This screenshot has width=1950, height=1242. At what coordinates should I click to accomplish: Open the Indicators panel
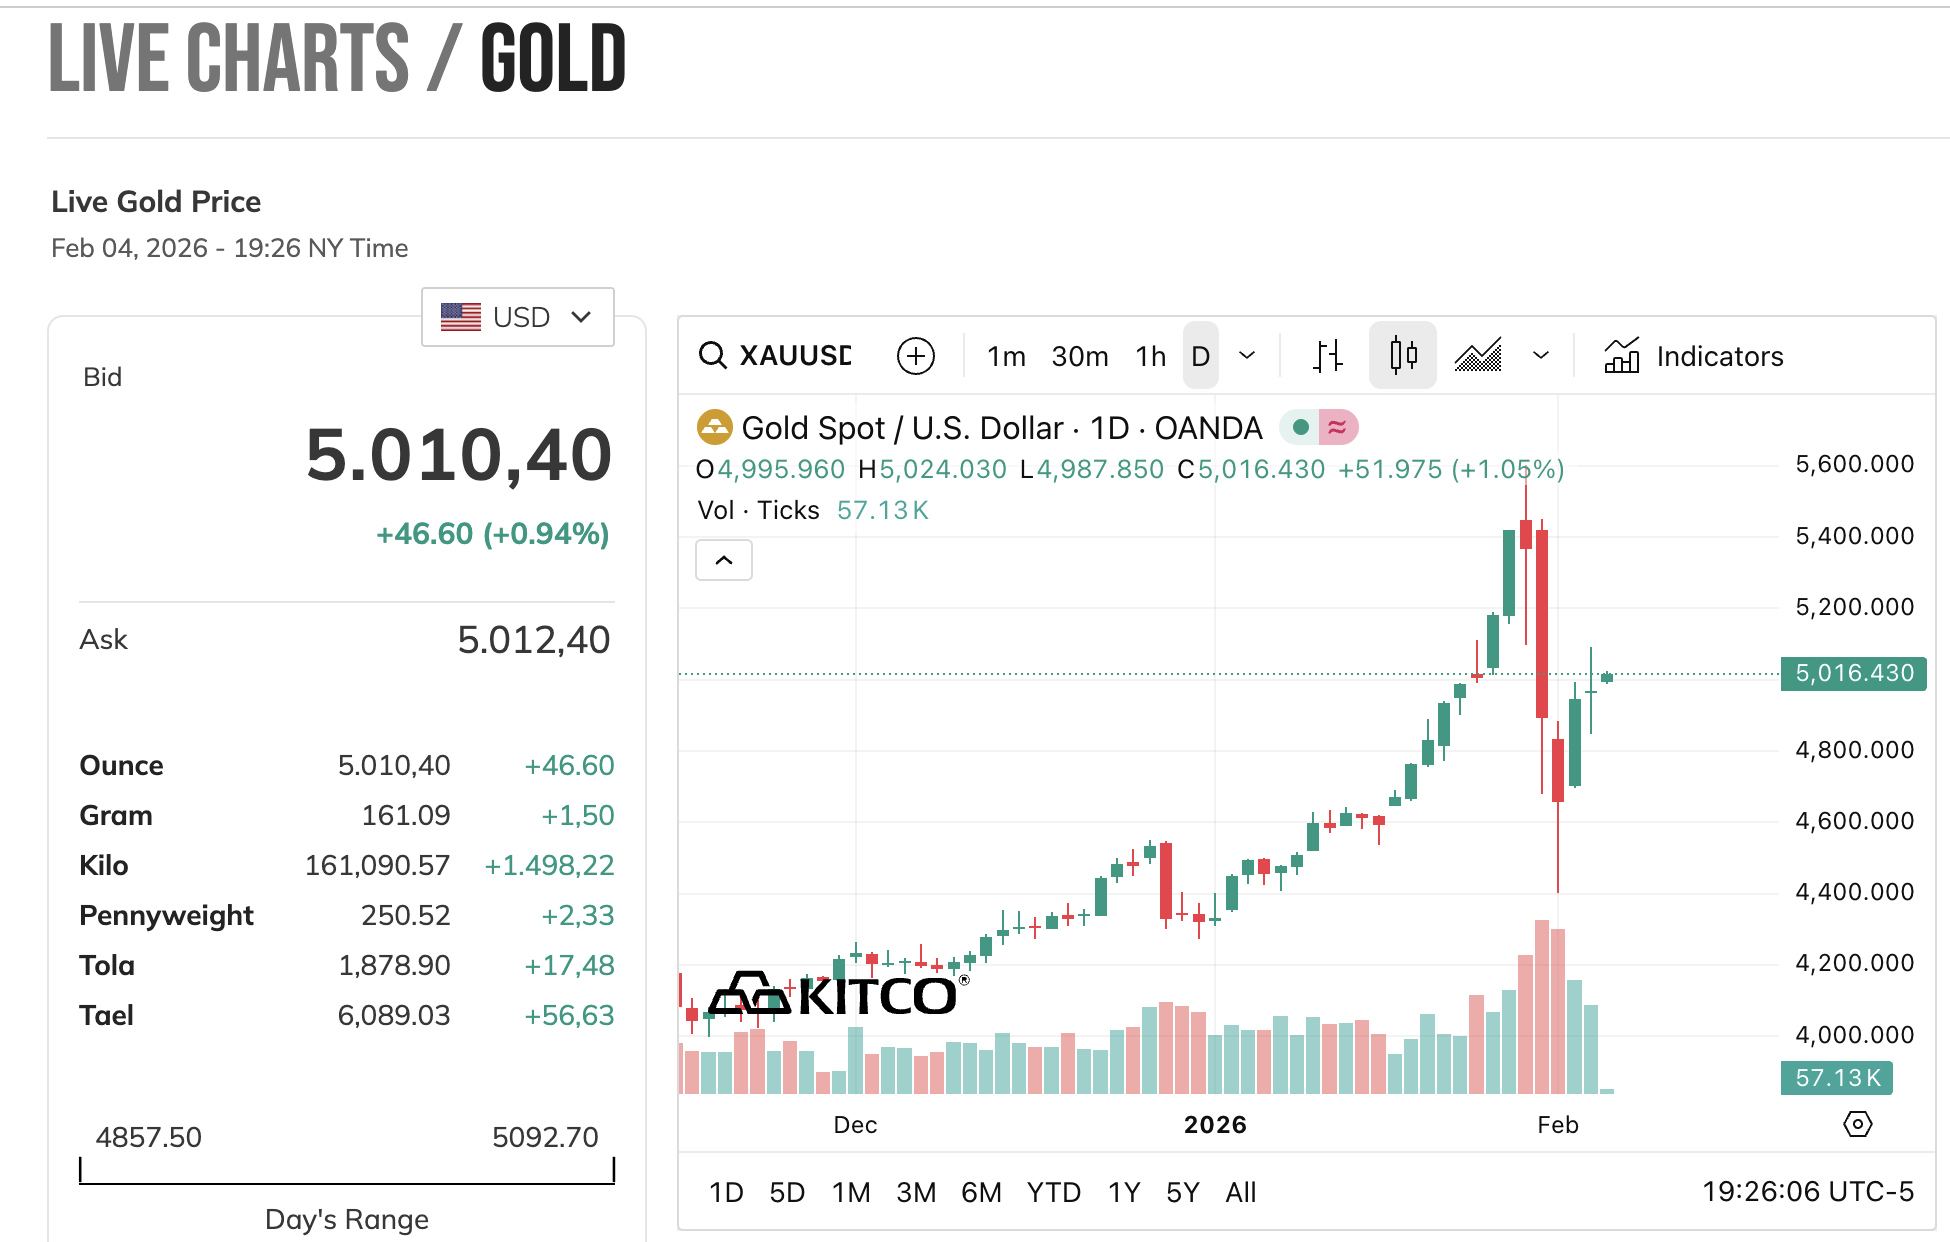pyautogui.click(x=1694, y=356)
